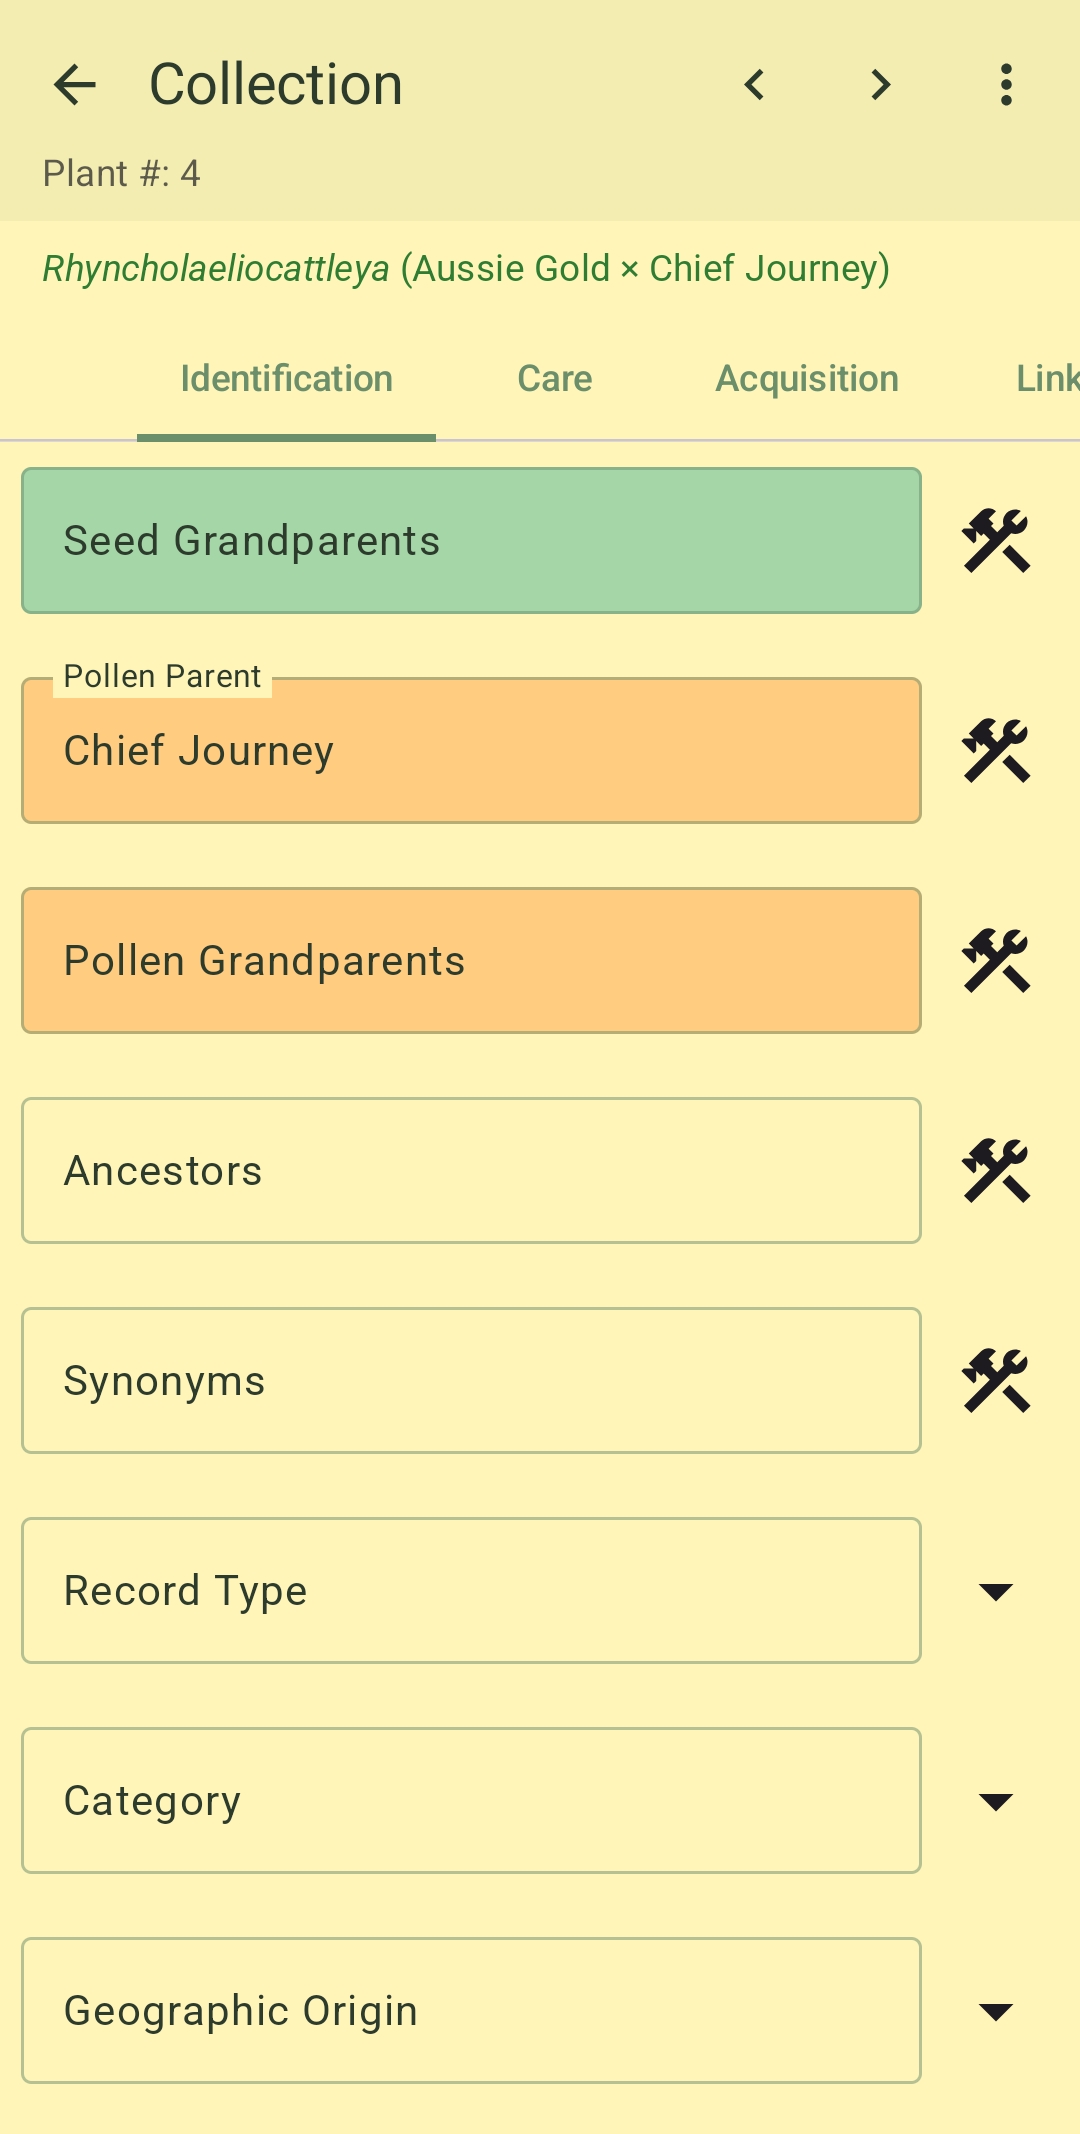Open tools icon for Ancestors field
Viewport: 1080px width, 2134px height.
(996, 1171)
